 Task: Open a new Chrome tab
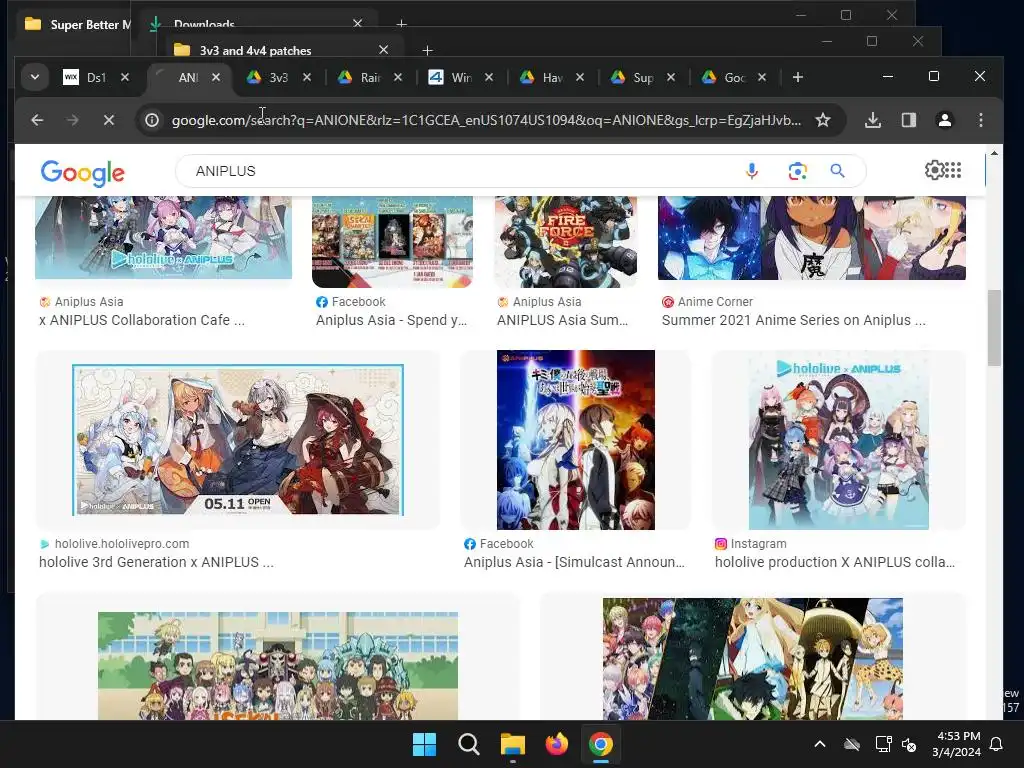797,77
